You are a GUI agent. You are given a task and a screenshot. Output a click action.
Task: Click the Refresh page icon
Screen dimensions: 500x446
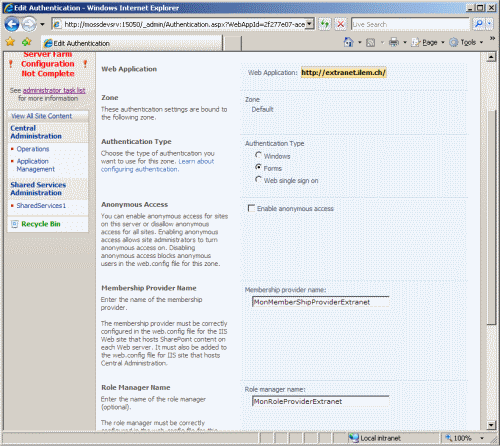[x=324, y=24]
